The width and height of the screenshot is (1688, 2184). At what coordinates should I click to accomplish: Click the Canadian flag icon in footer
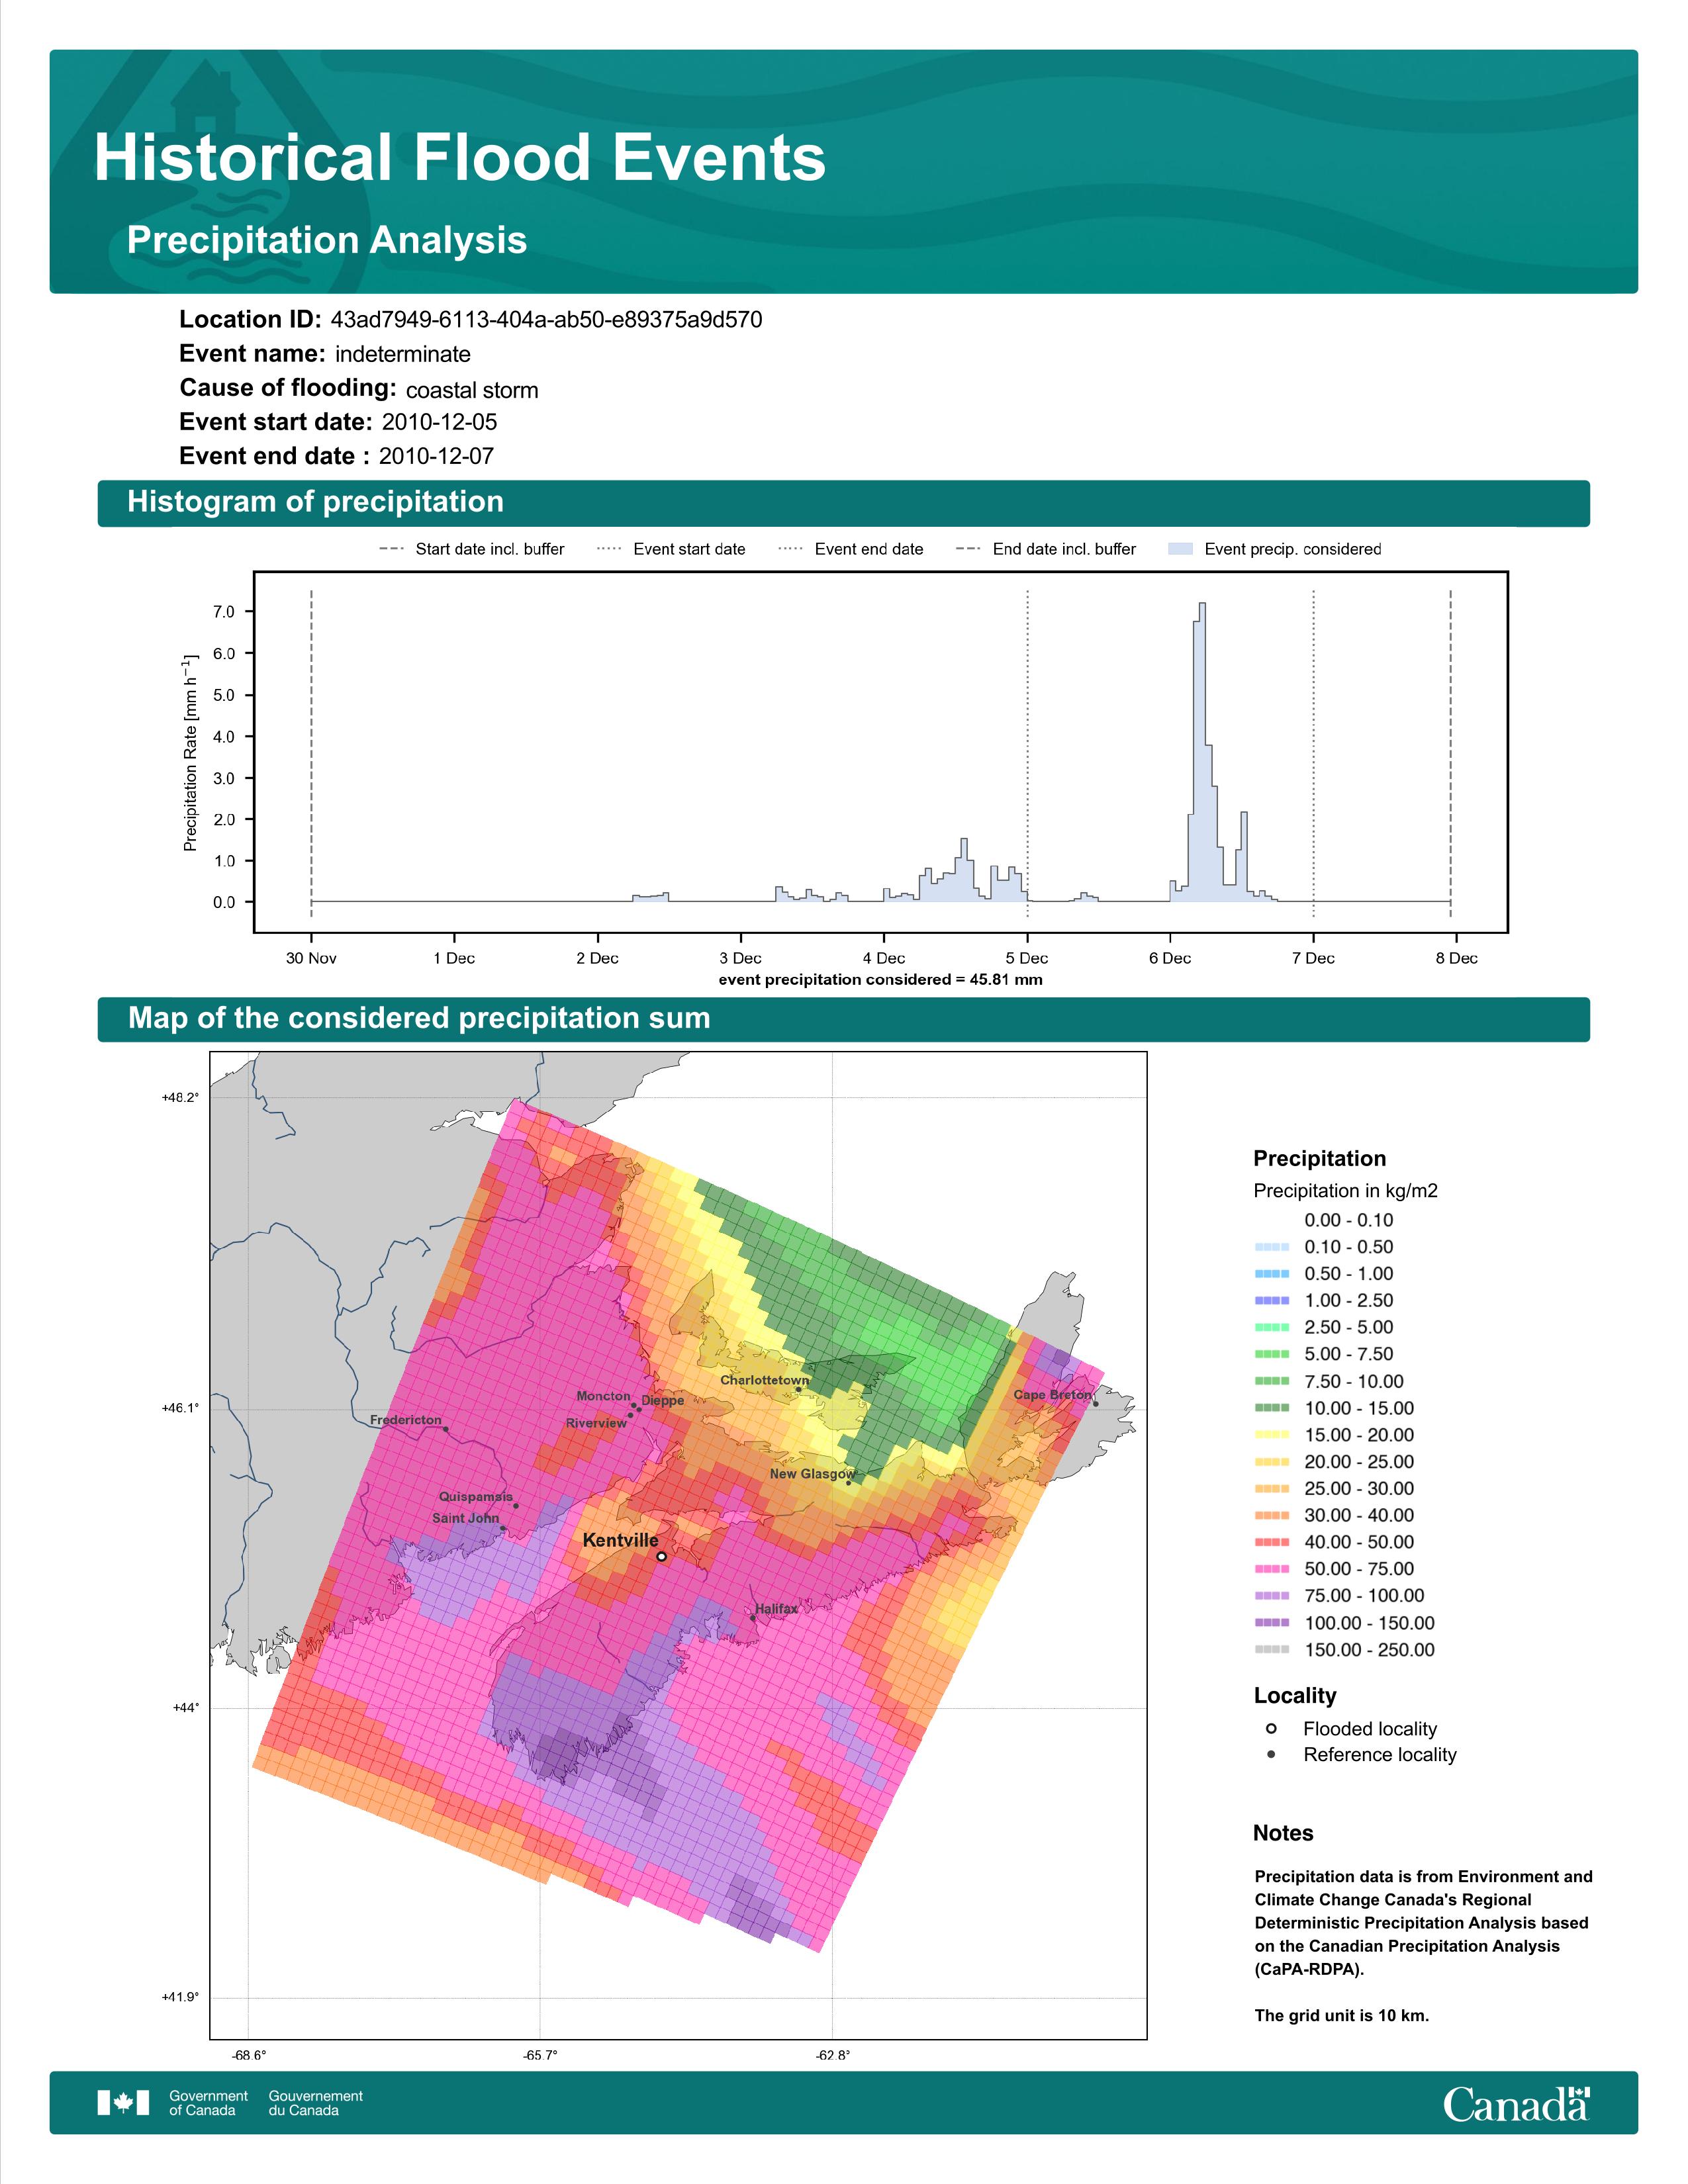click(123, 2102)
